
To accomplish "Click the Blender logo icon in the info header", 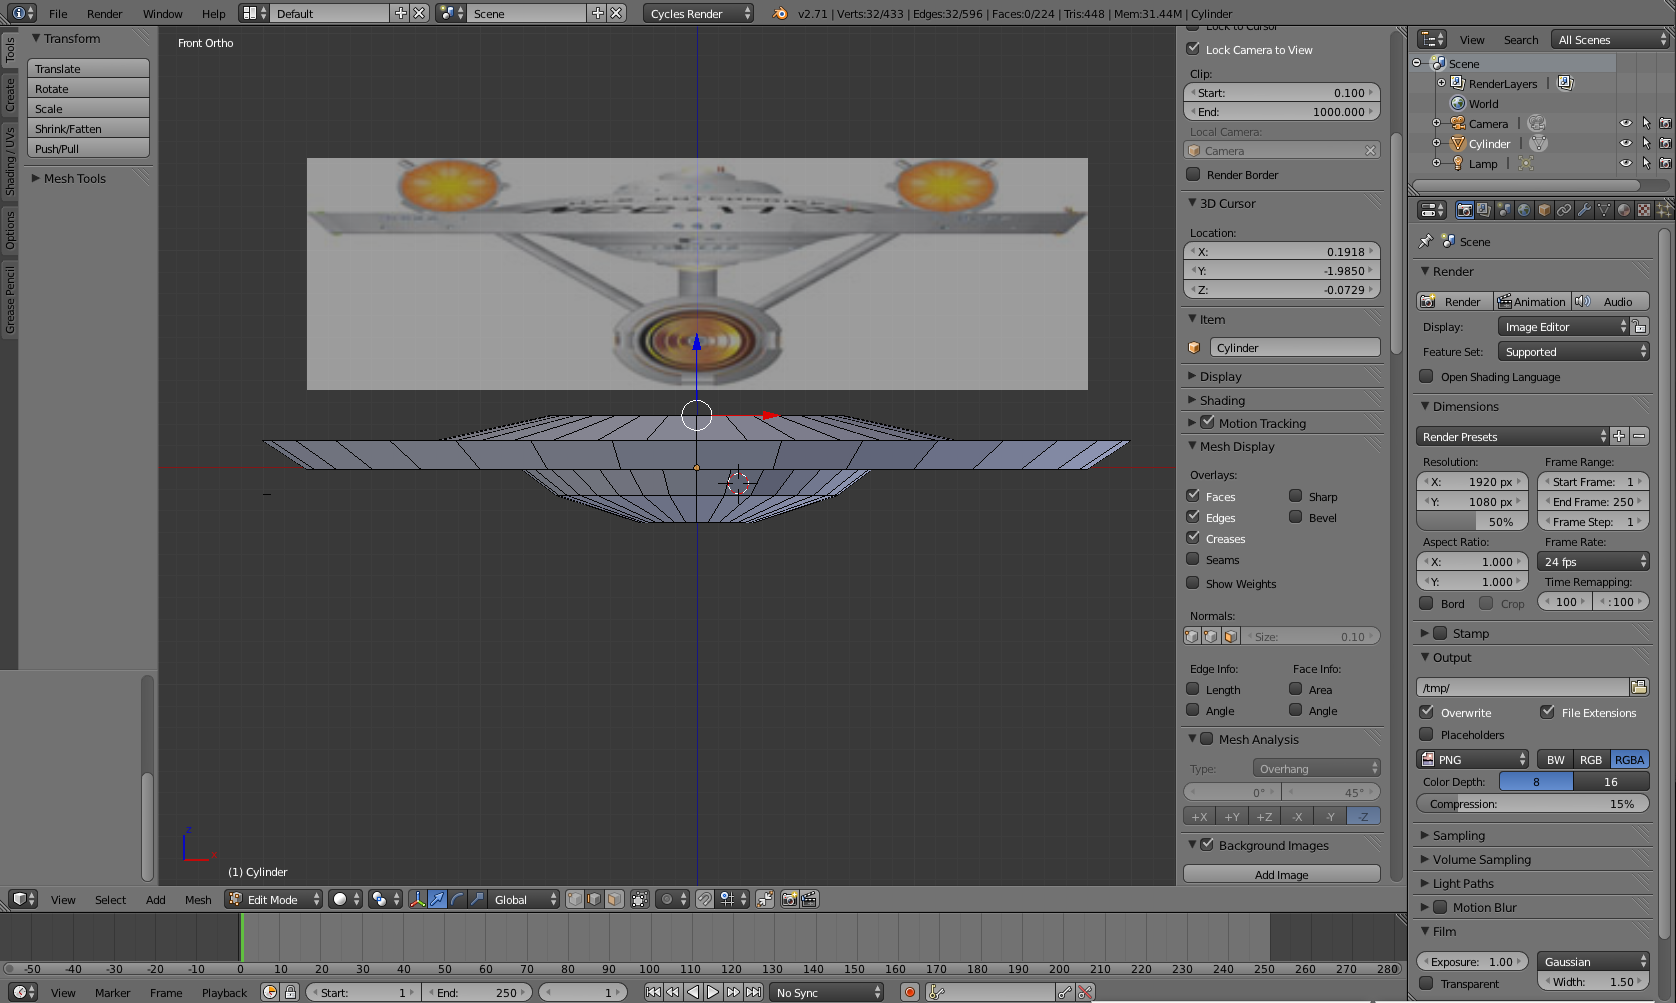I will [780, 13].
